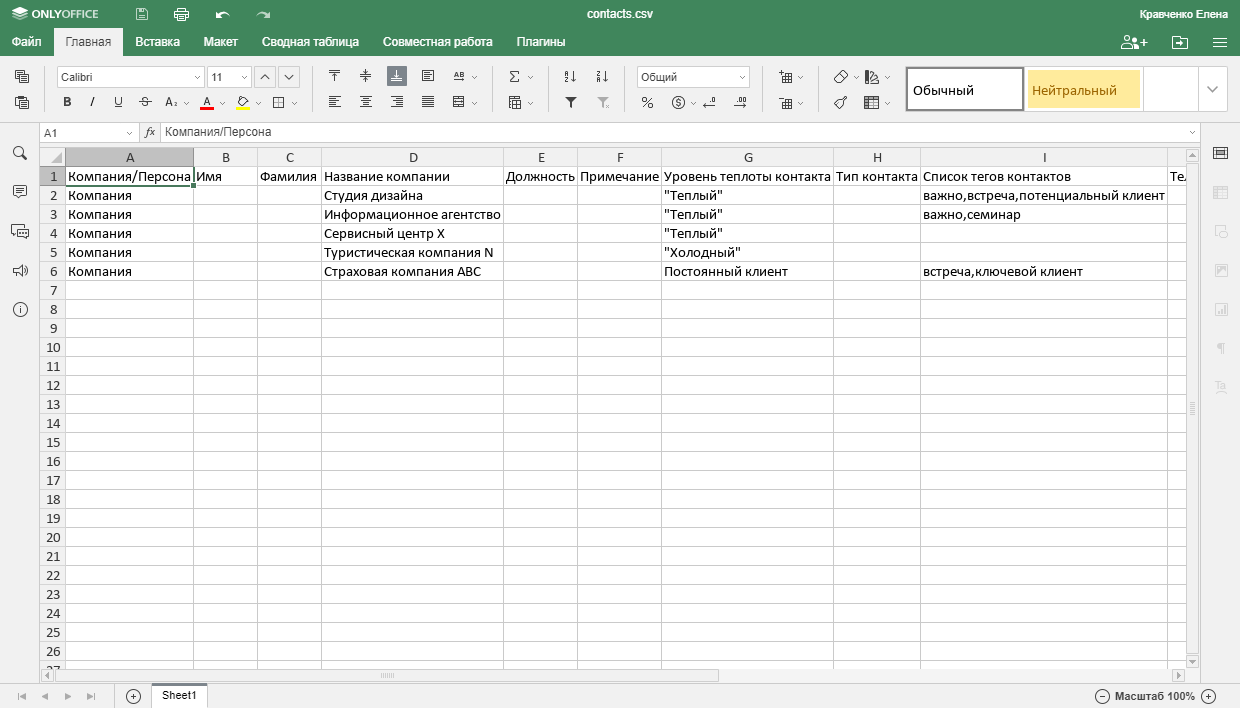Copy selection with the Copy icon
Screen dimensions: 1240x708
pyautogui.click(x=22, y=77)
